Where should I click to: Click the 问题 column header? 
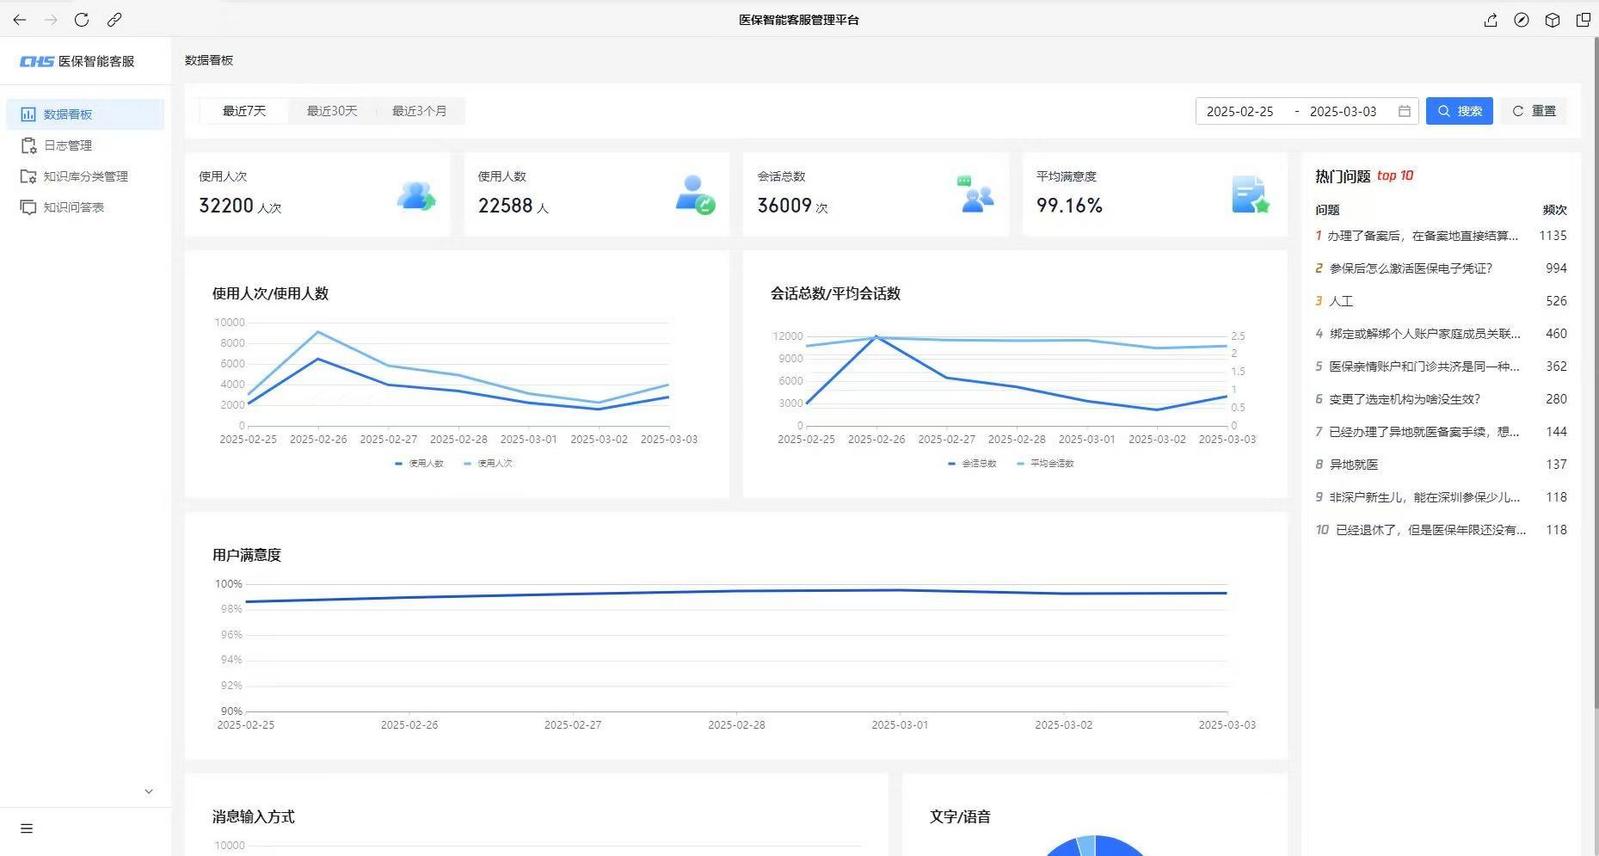[1327, 210]
